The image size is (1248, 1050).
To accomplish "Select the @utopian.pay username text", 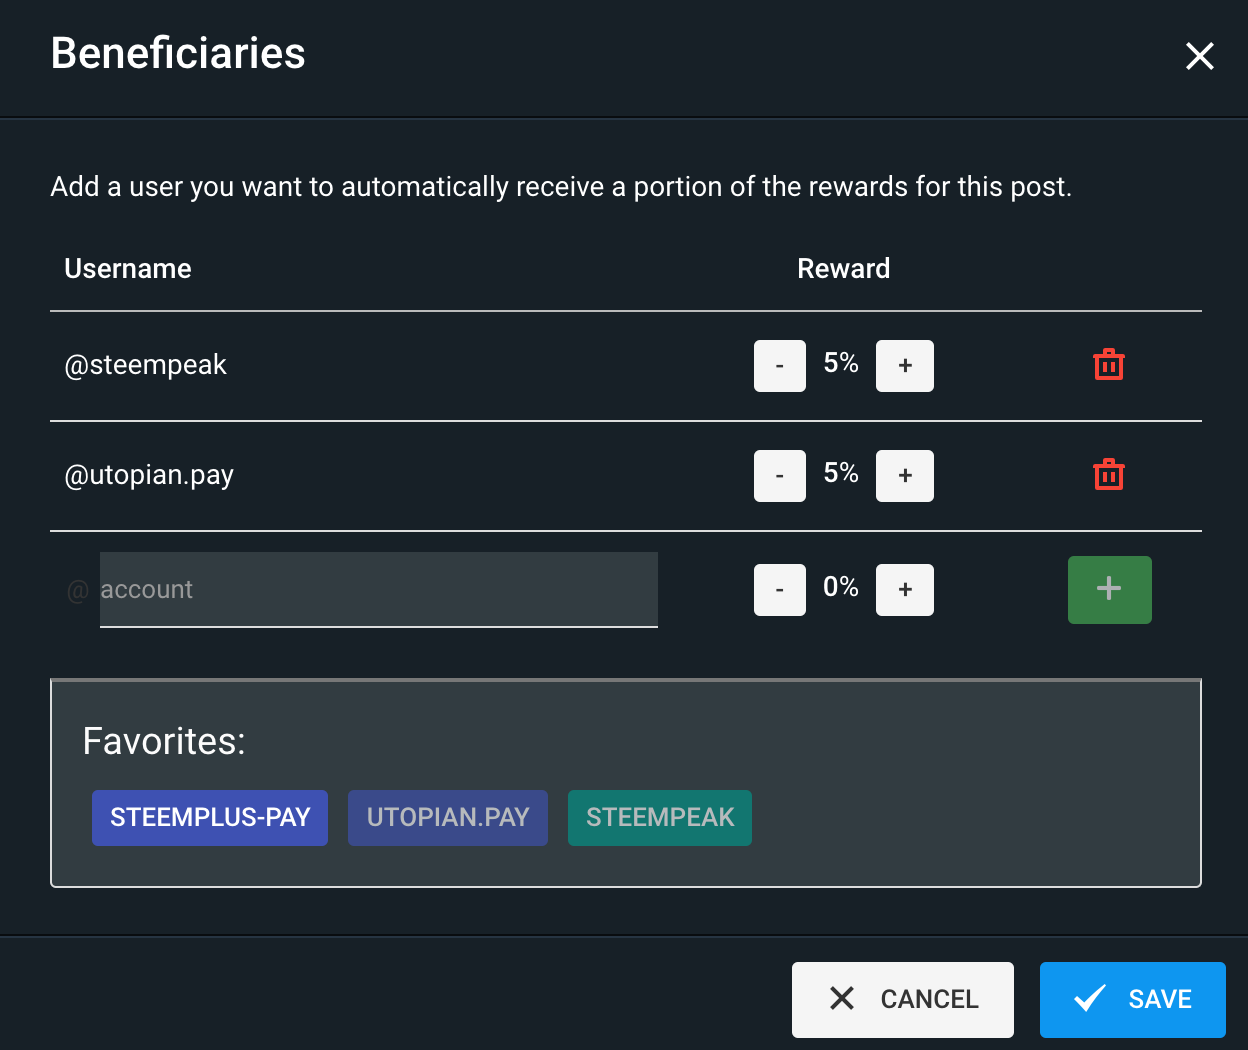I will point(149,476).
